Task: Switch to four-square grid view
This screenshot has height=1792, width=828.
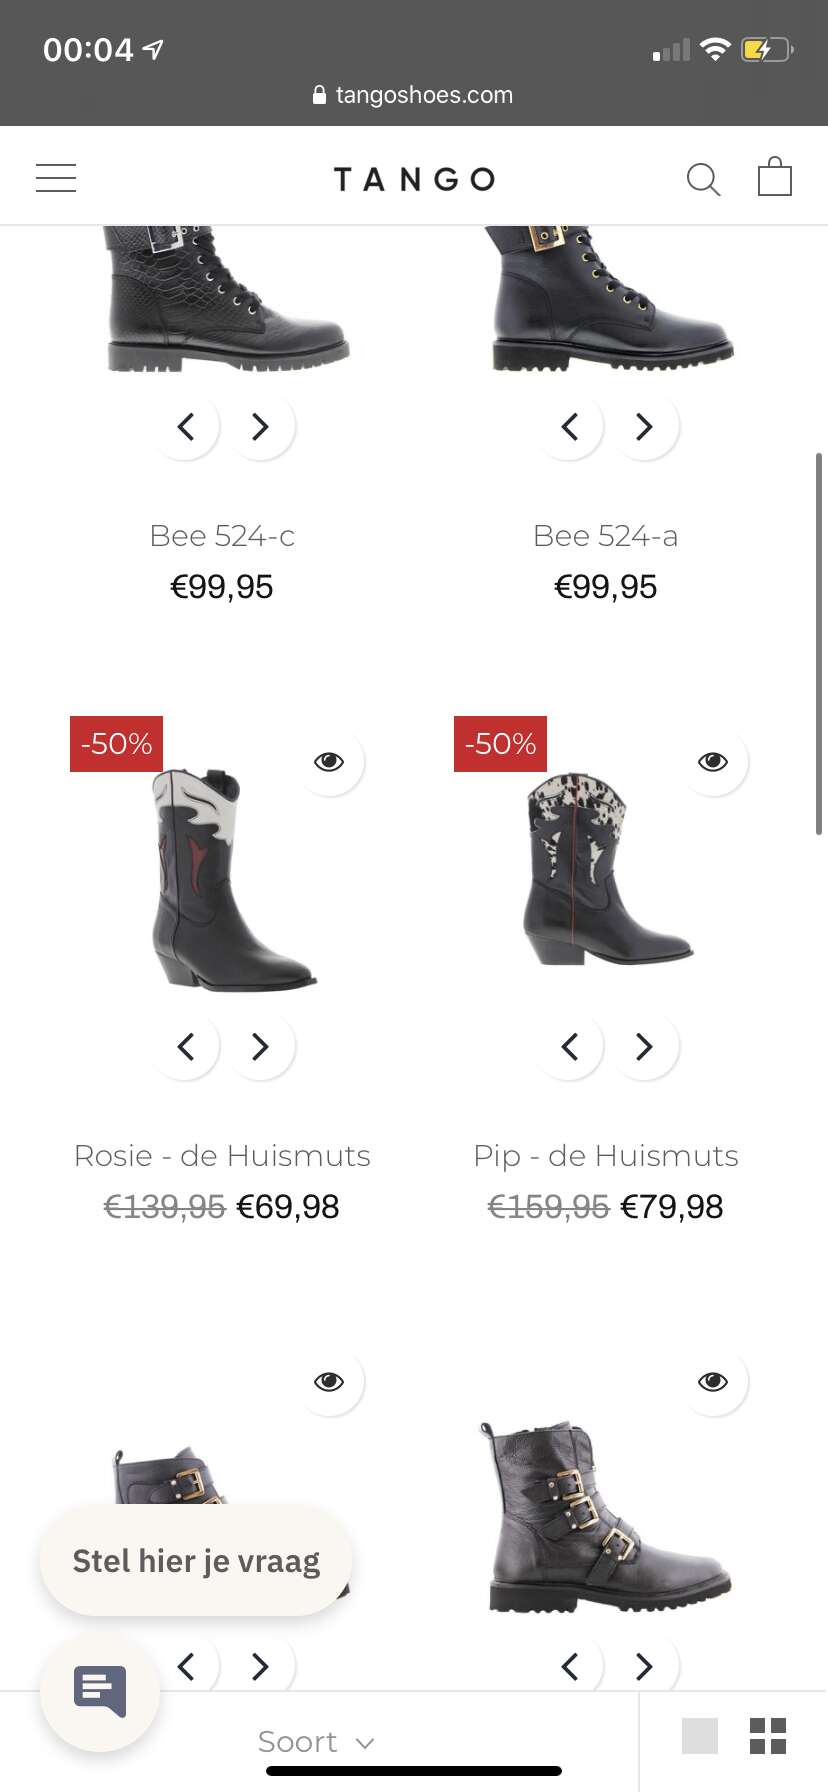Action: (768, 1736)
